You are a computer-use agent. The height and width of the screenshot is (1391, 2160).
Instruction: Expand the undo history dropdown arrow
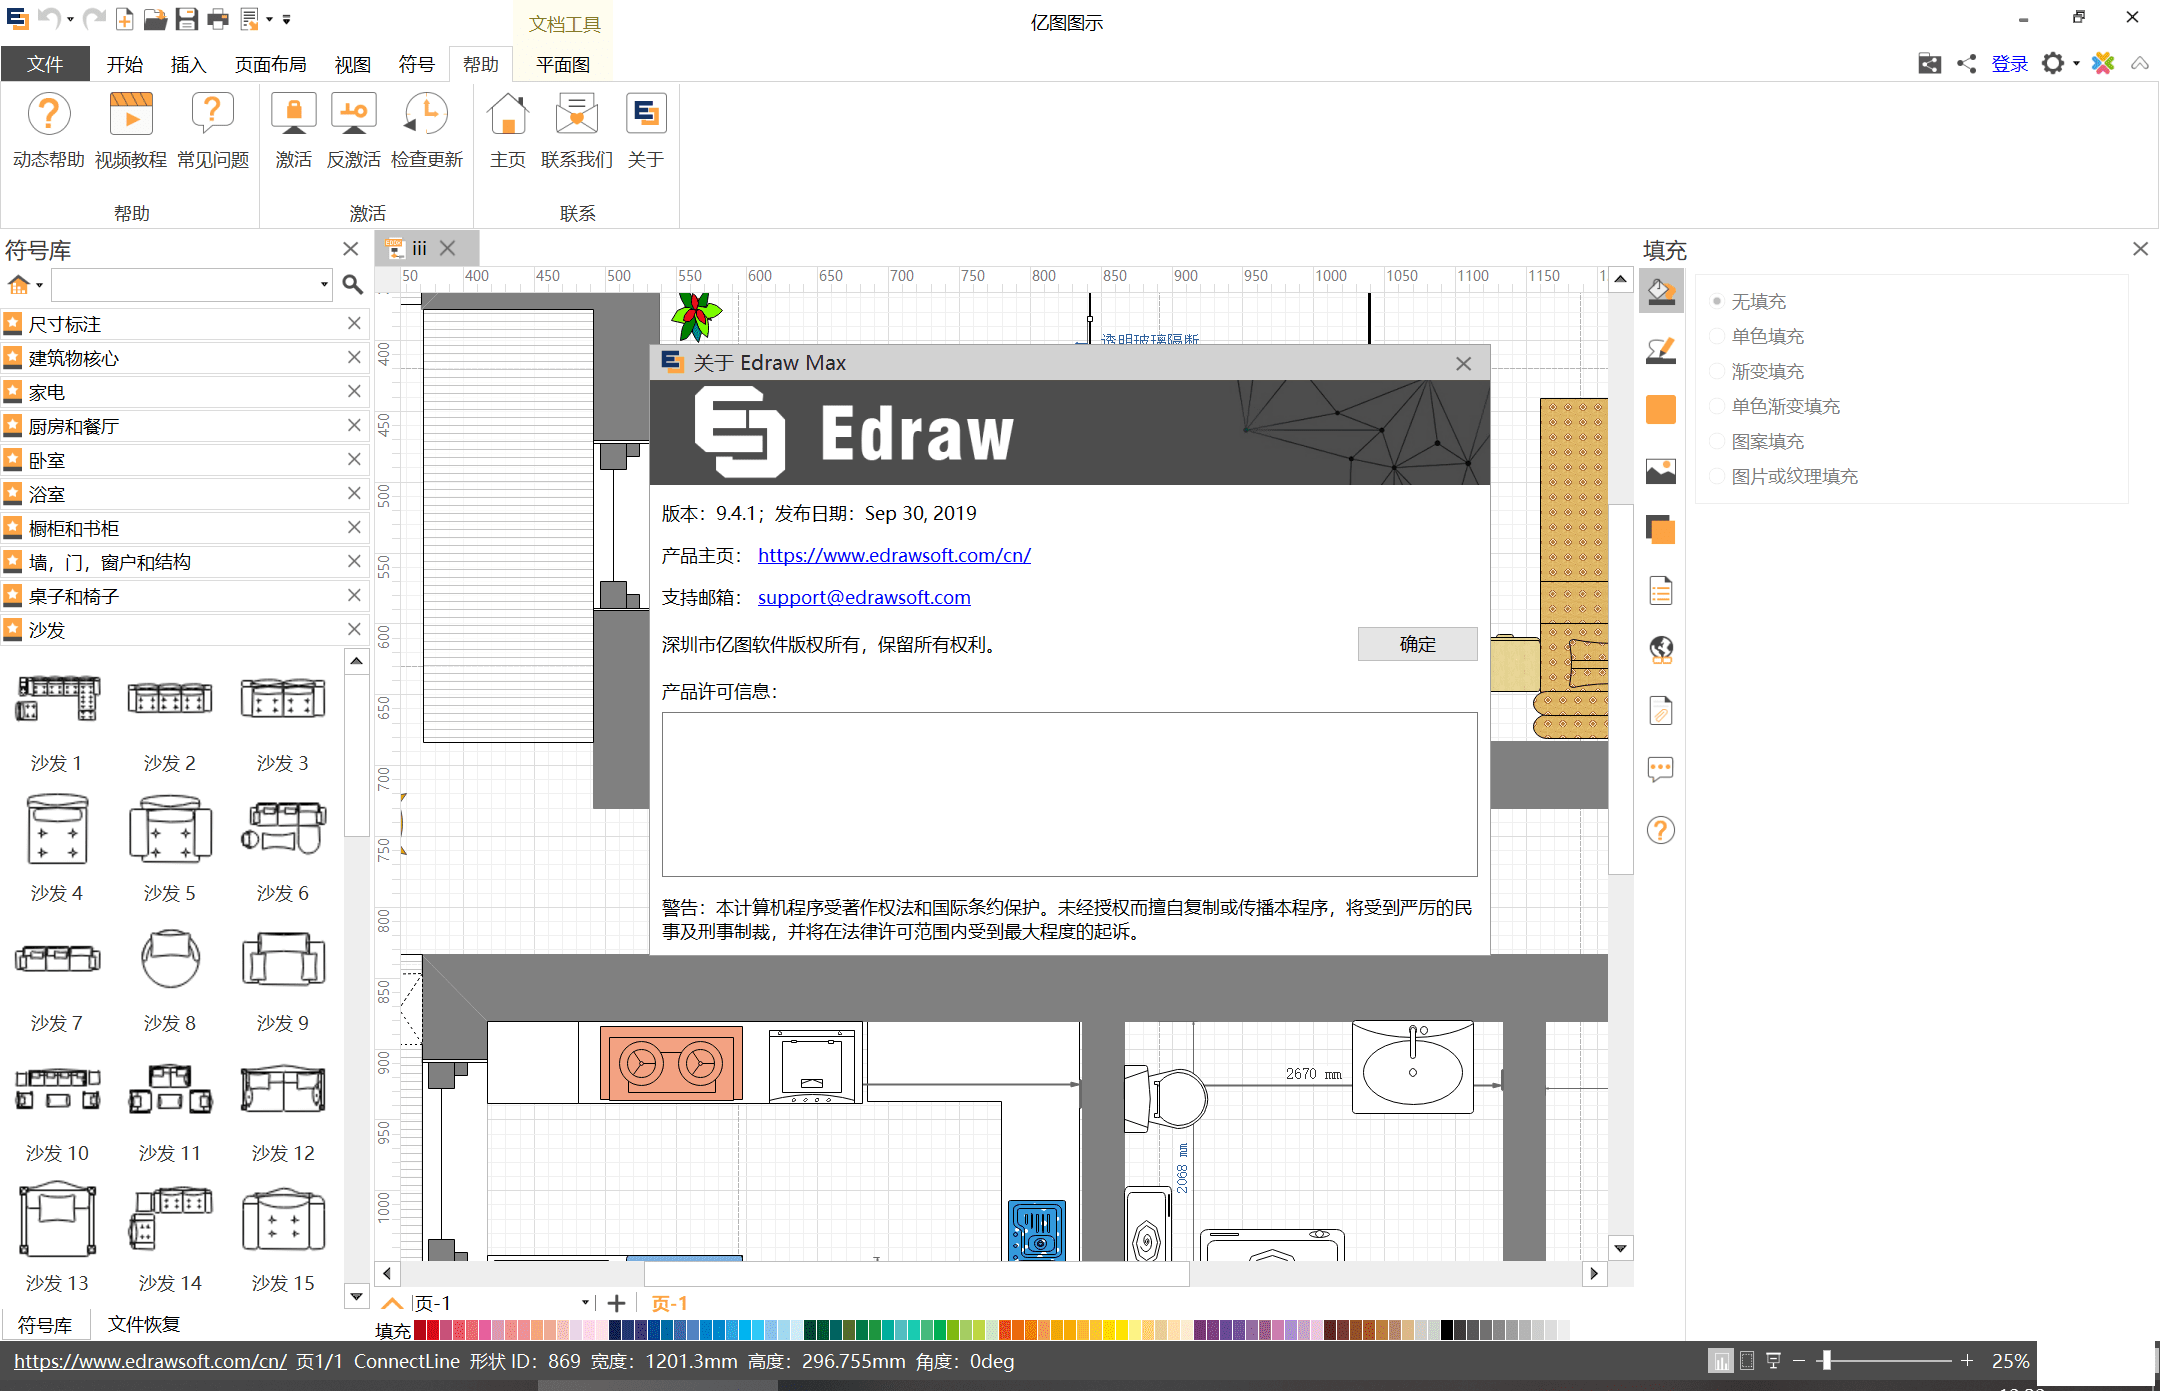pos(70,19)
